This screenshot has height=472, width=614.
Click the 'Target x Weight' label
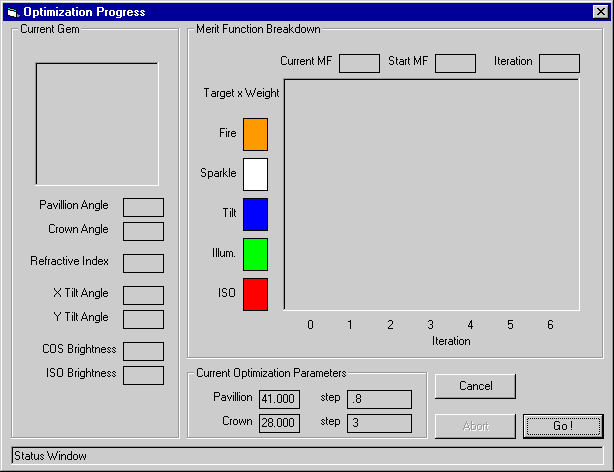click(x=241, y=93)
